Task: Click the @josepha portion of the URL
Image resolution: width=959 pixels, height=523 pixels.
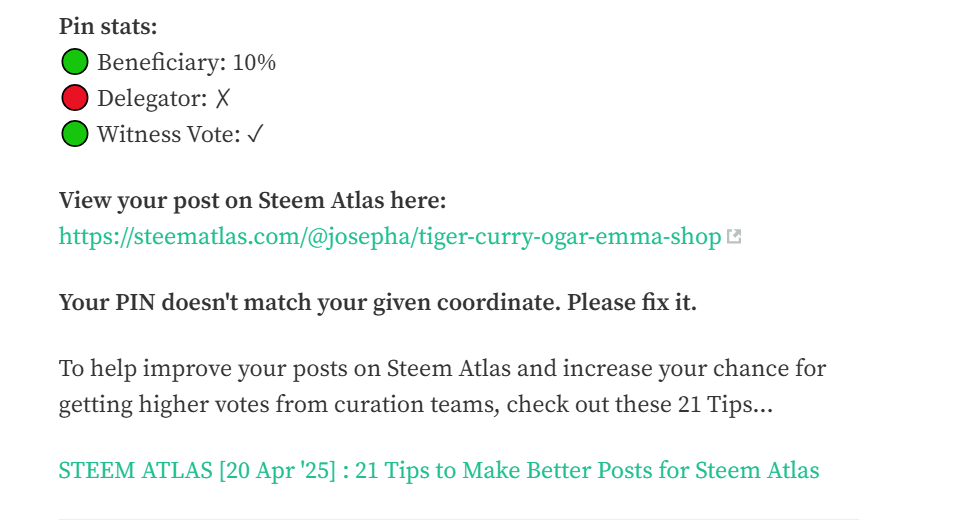Action: pyautogui.click(x=359, y=237)
